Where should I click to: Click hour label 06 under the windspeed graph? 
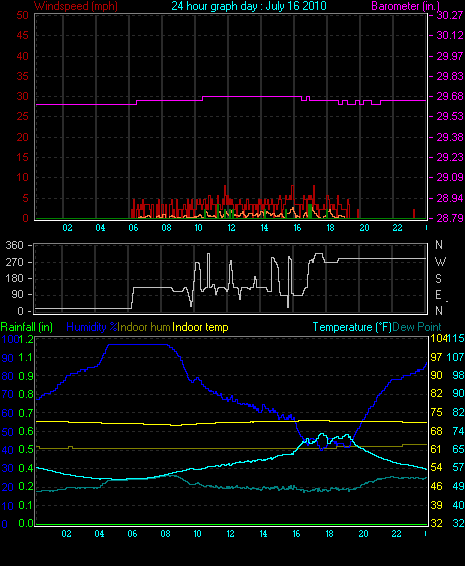[133, 228]
